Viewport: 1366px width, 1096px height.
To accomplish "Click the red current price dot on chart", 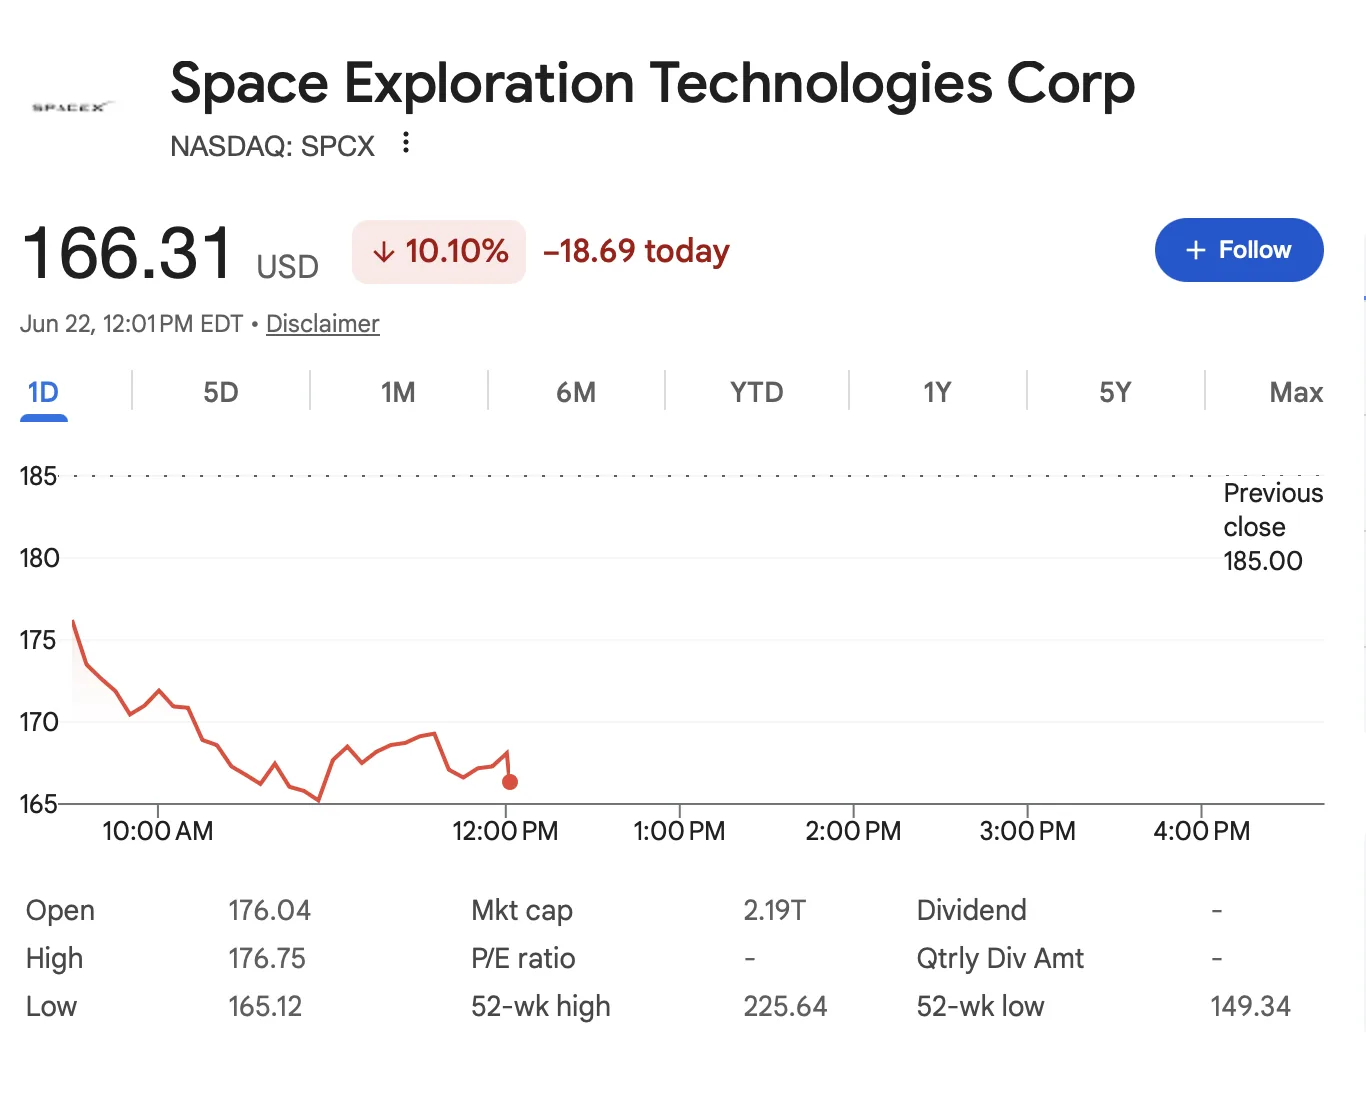I will tap(510, 782).
